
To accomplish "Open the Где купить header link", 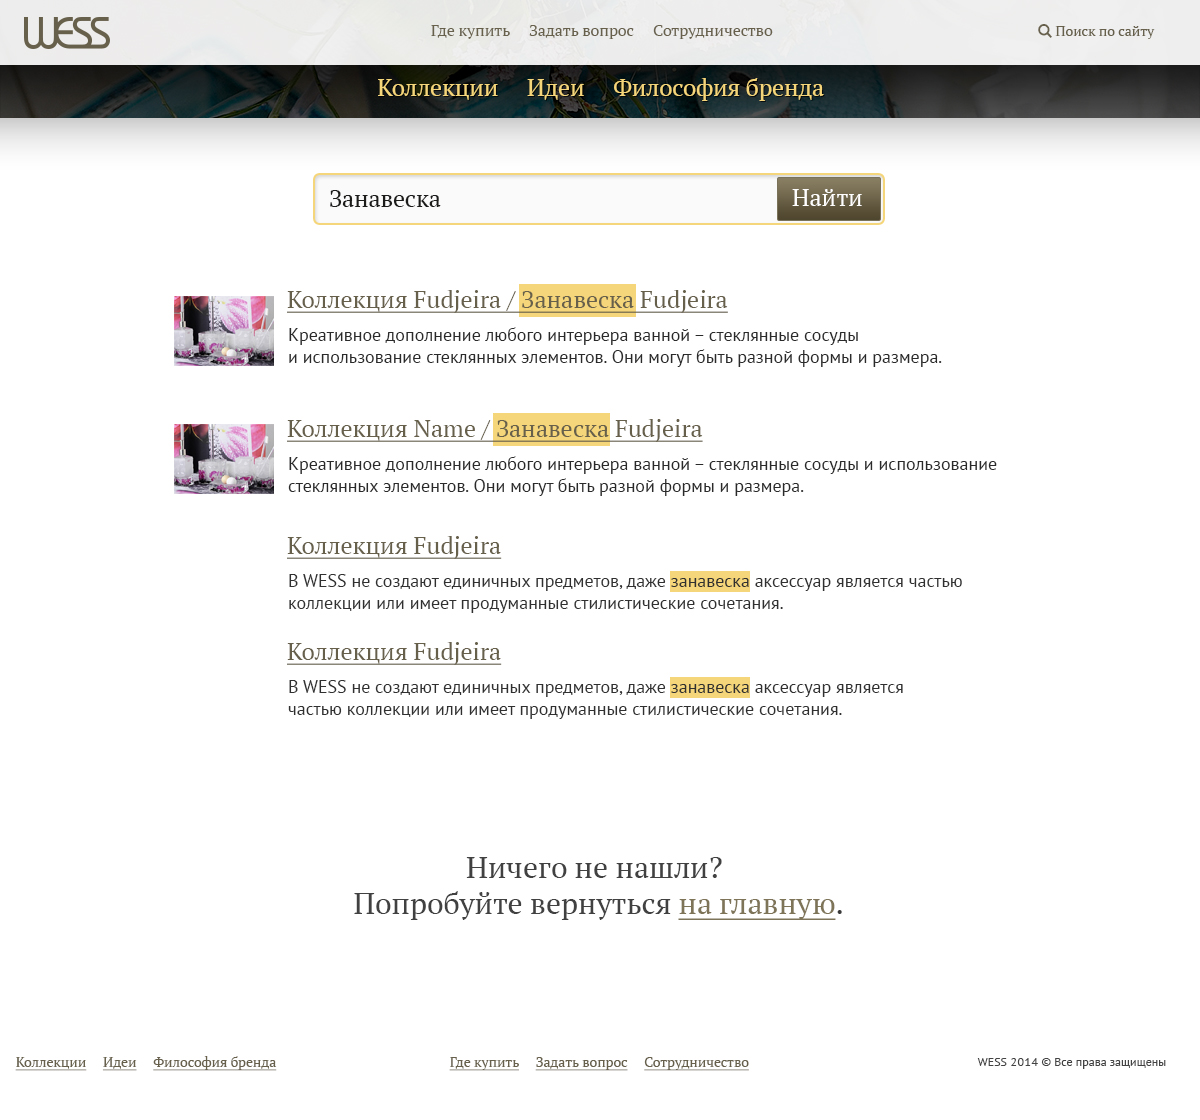I will (x=470, y=31).
